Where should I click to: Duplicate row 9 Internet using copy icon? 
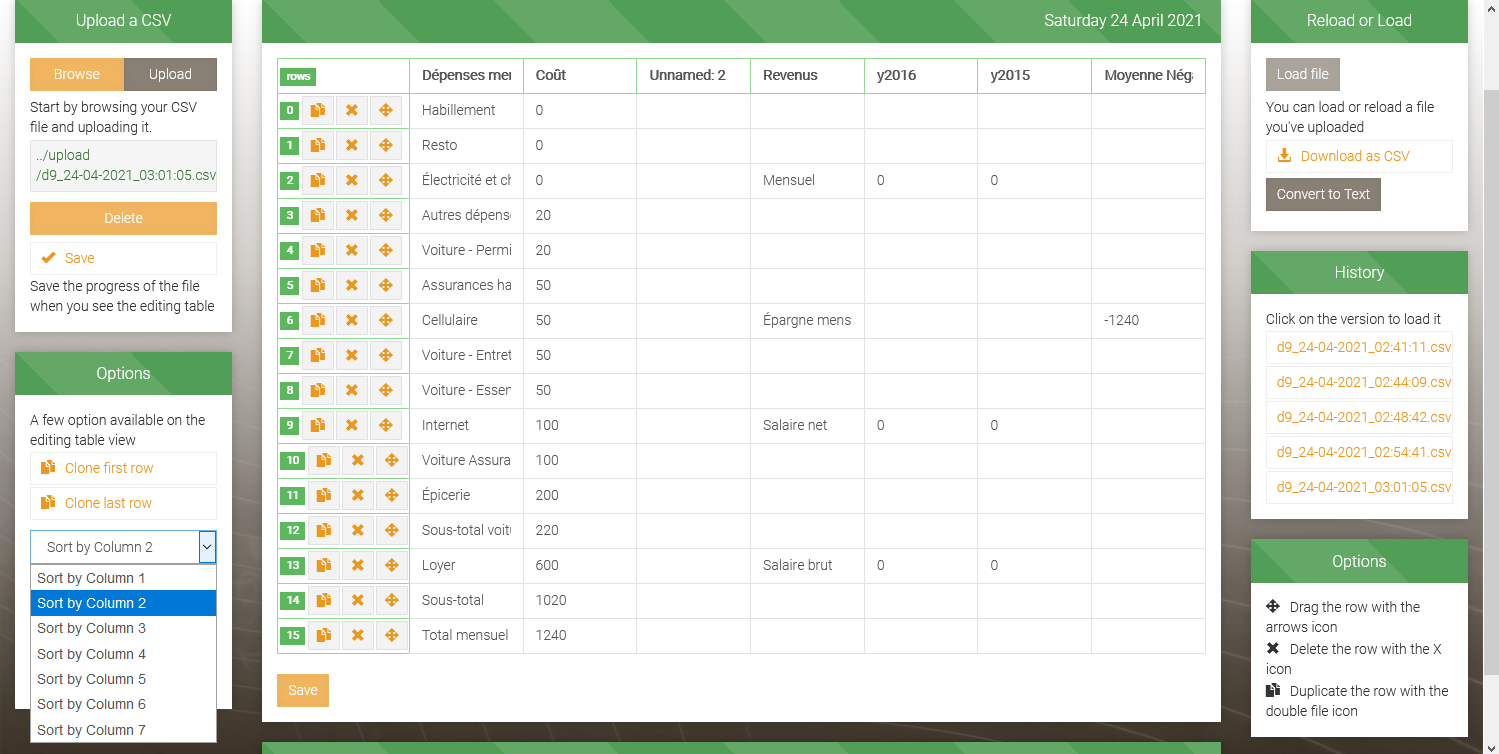[318, 426]
